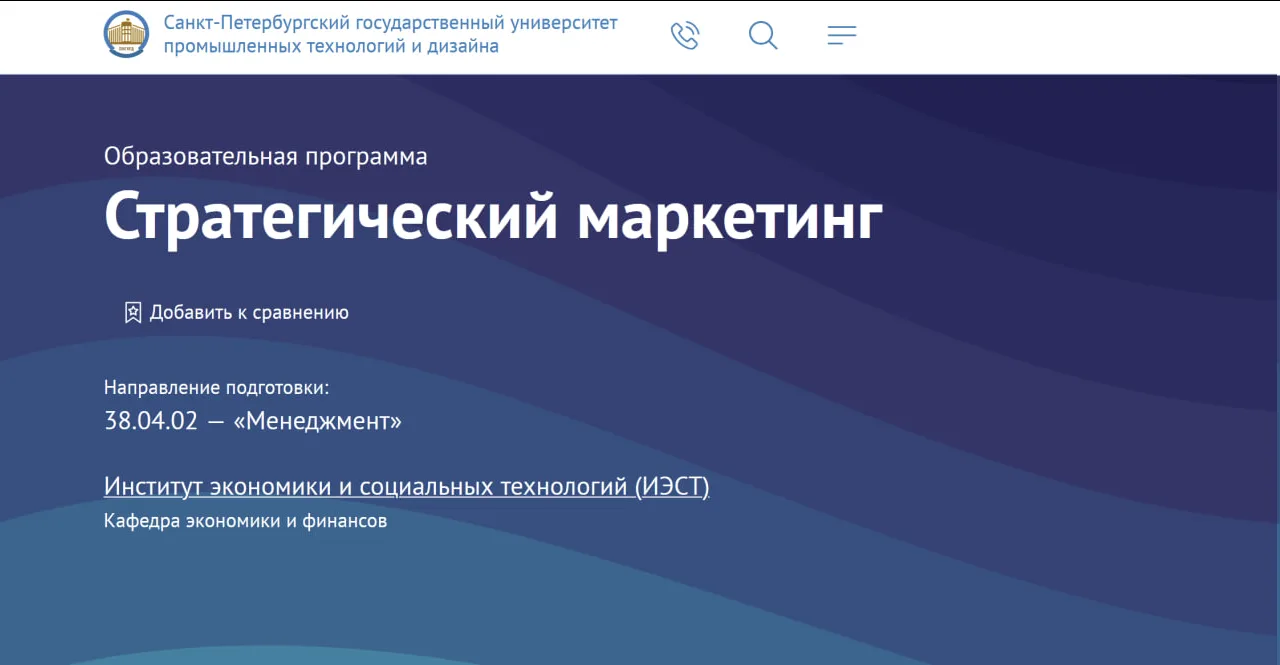1280x665 pixels.
Task: Click the university logo emblem
Action: (x=126, y=35)
